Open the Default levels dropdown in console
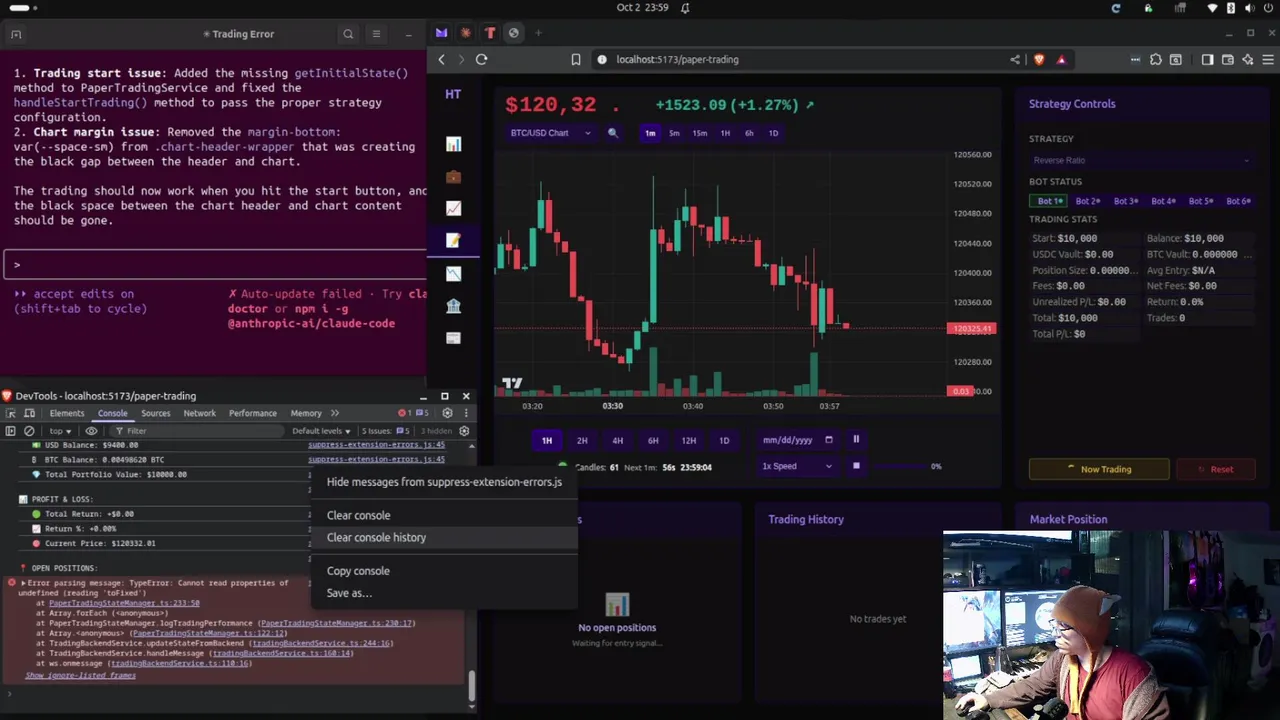Viewport: 1280px width, 720px height. click(321, 431)
